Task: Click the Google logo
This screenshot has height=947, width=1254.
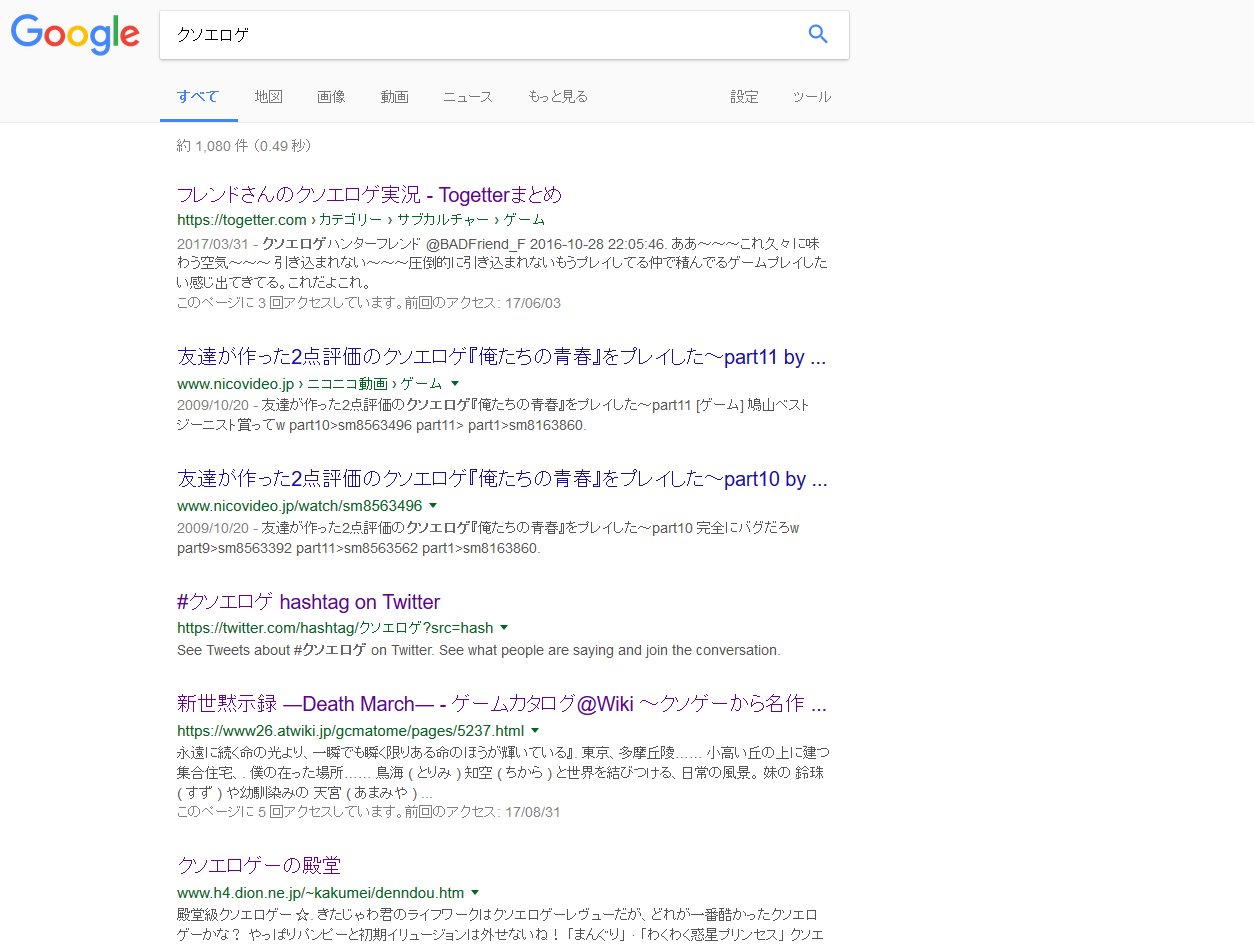Action: (75, 34)
